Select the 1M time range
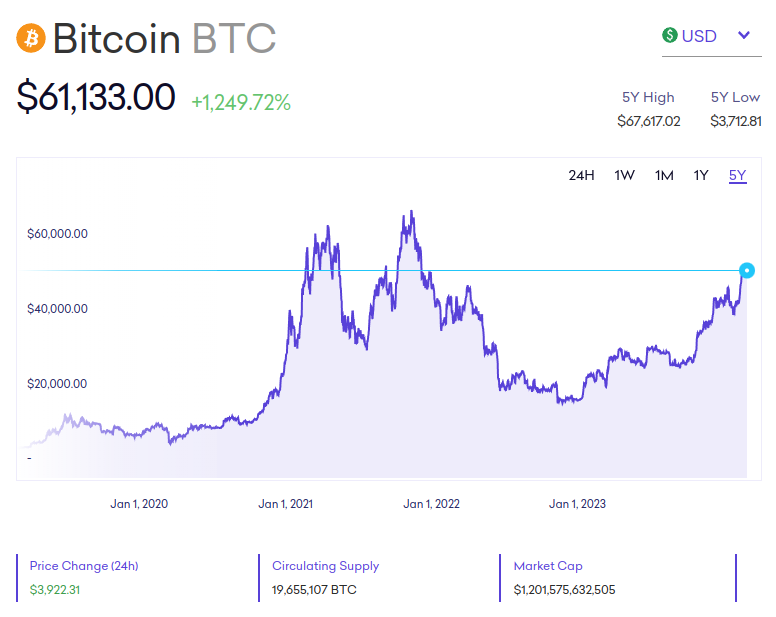Screen dimensions: 776x617 (664, 176)
